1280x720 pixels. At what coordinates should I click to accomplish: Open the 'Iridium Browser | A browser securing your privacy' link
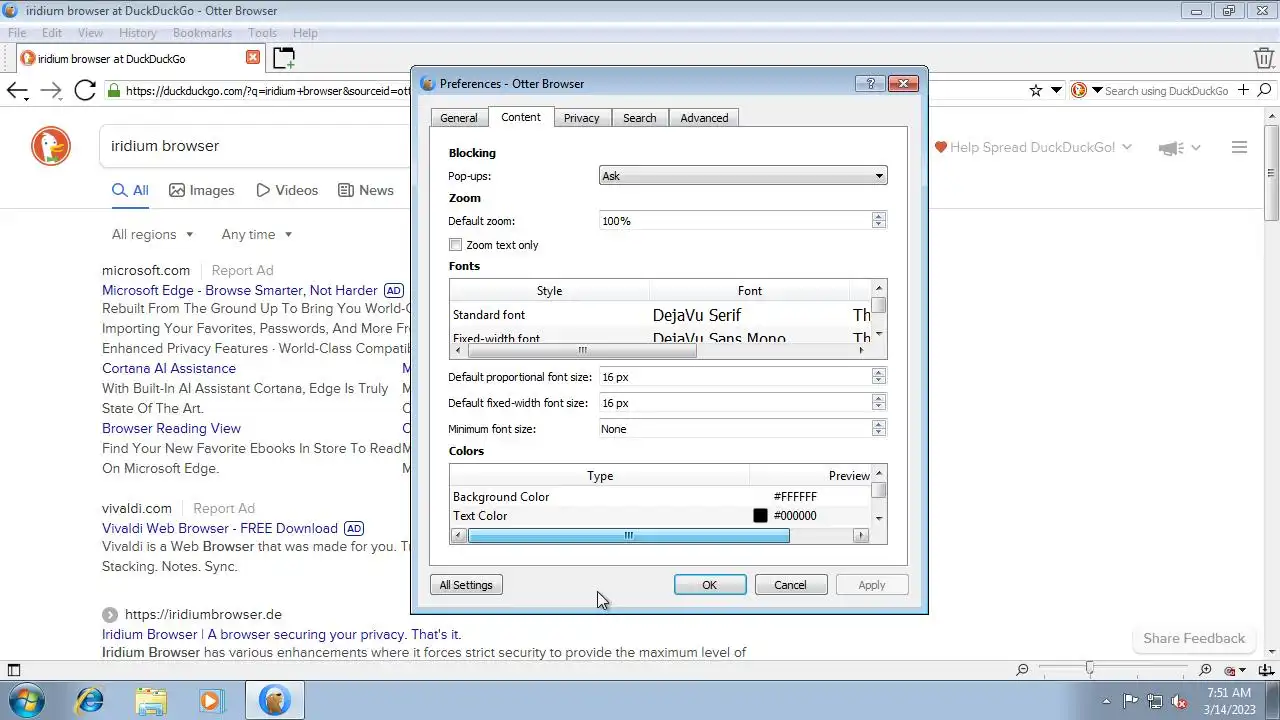(x=281, y=634)
